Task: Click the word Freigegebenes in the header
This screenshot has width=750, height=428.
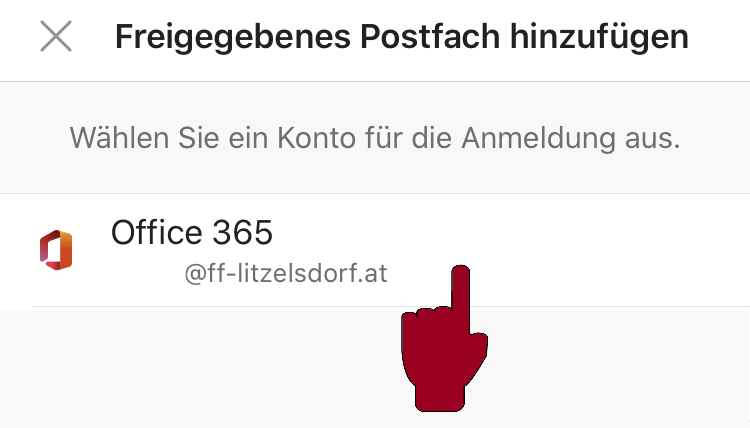Action: click(x=233, y=37)
